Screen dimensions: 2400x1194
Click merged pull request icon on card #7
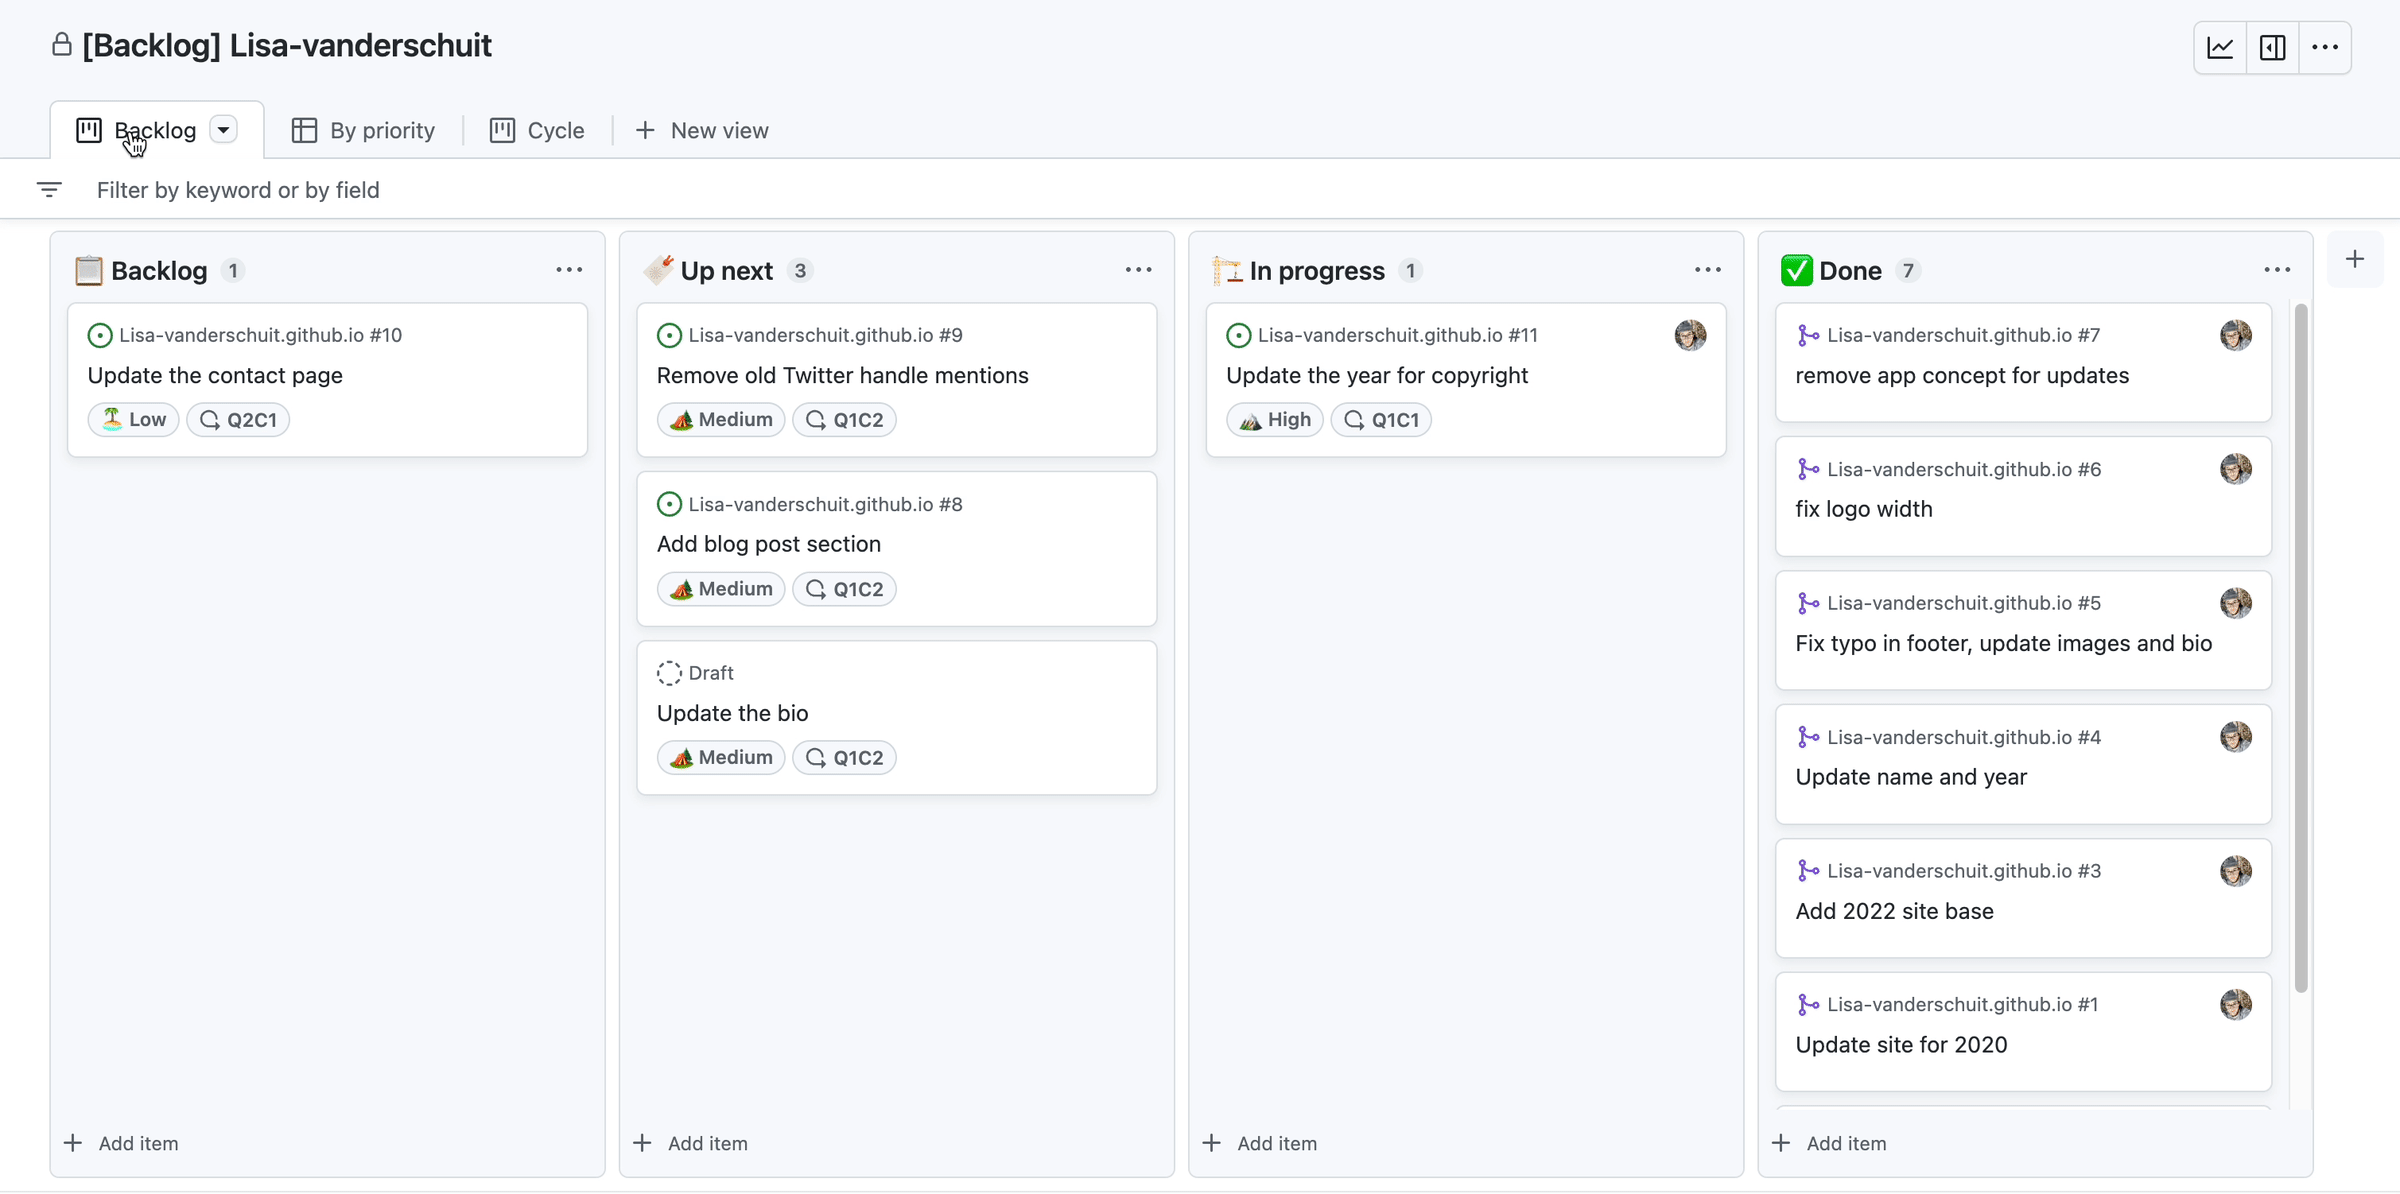pos(1808,335)
